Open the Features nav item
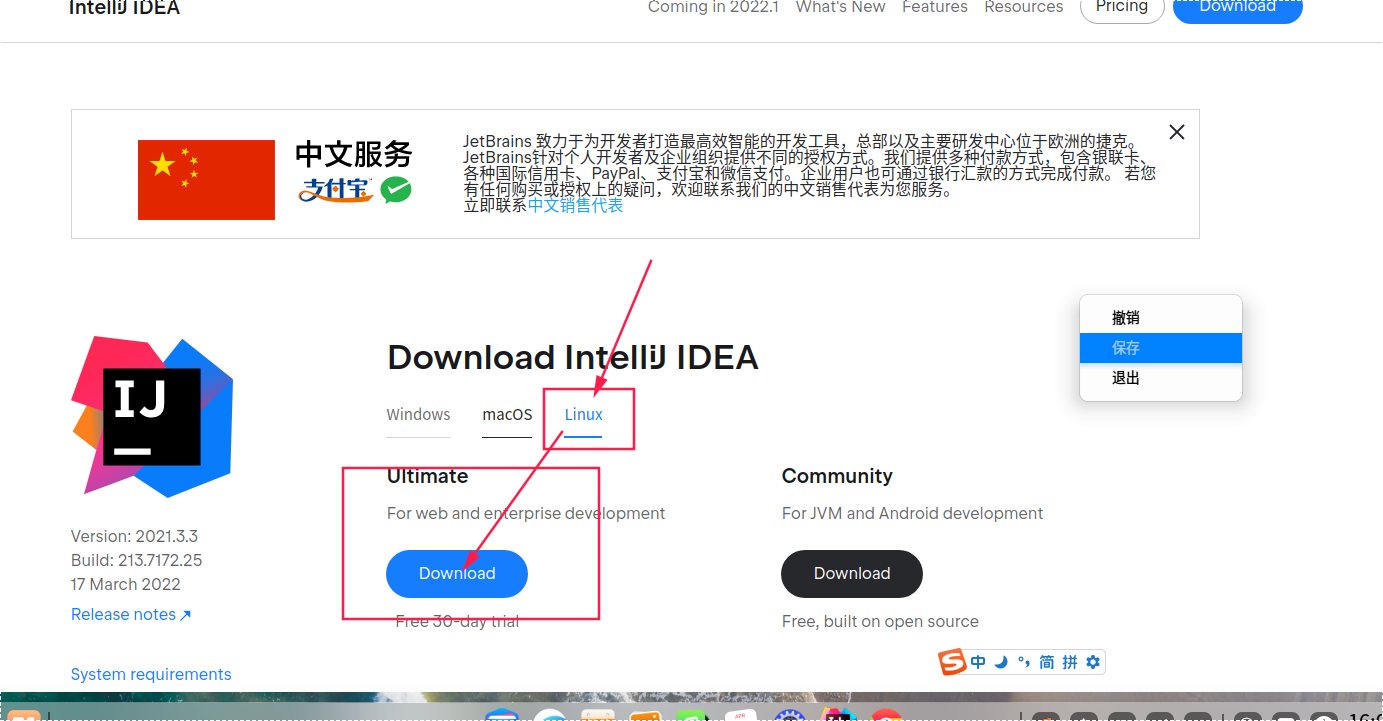 click(935, 7)
